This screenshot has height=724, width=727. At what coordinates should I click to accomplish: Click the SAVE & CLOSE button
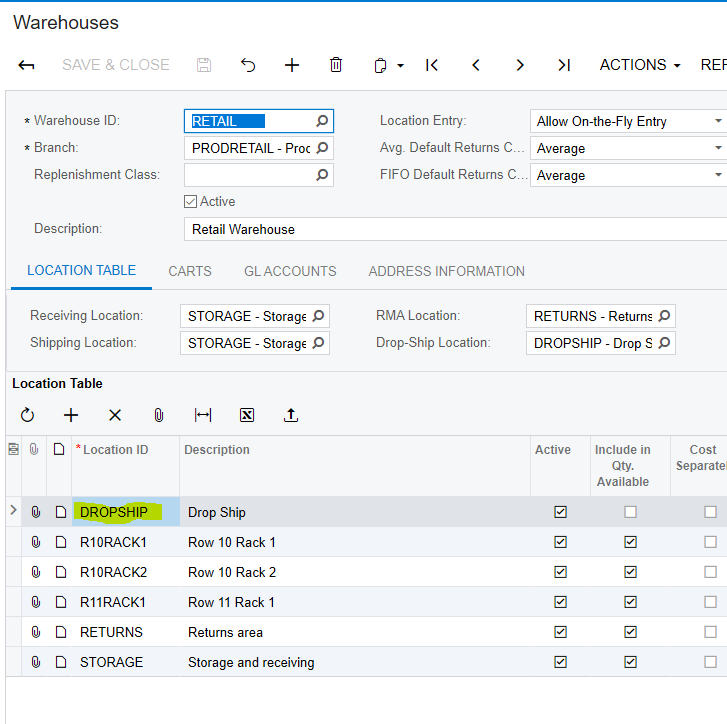point(116,65)
